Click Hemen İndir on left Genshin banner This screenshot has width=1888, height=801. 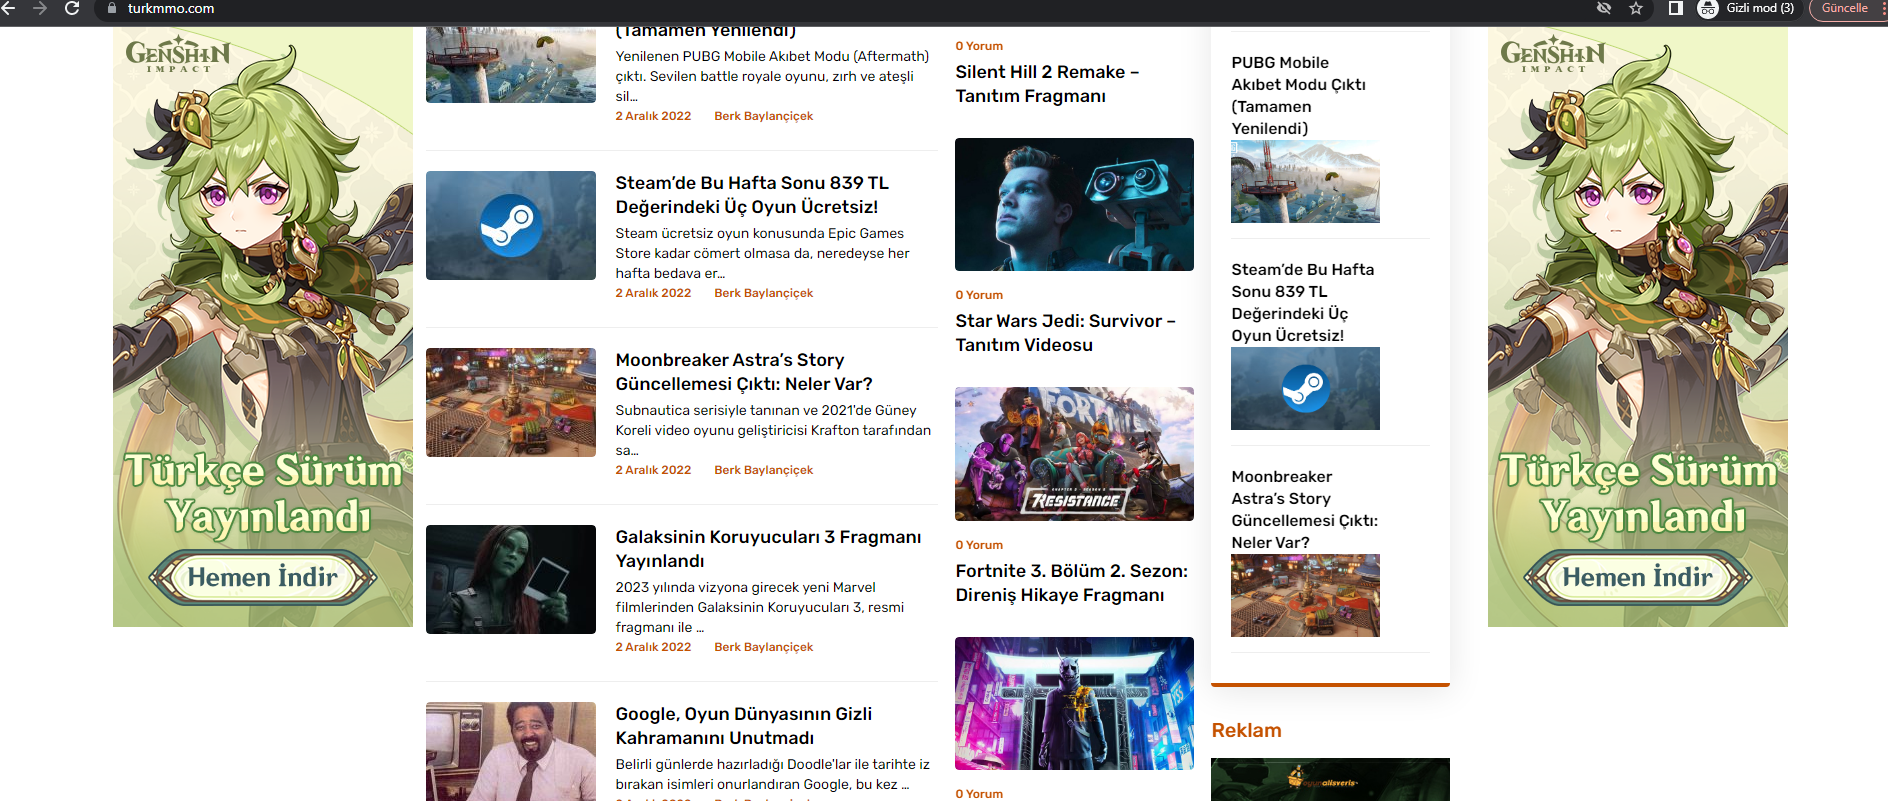[x=263, y=577]
